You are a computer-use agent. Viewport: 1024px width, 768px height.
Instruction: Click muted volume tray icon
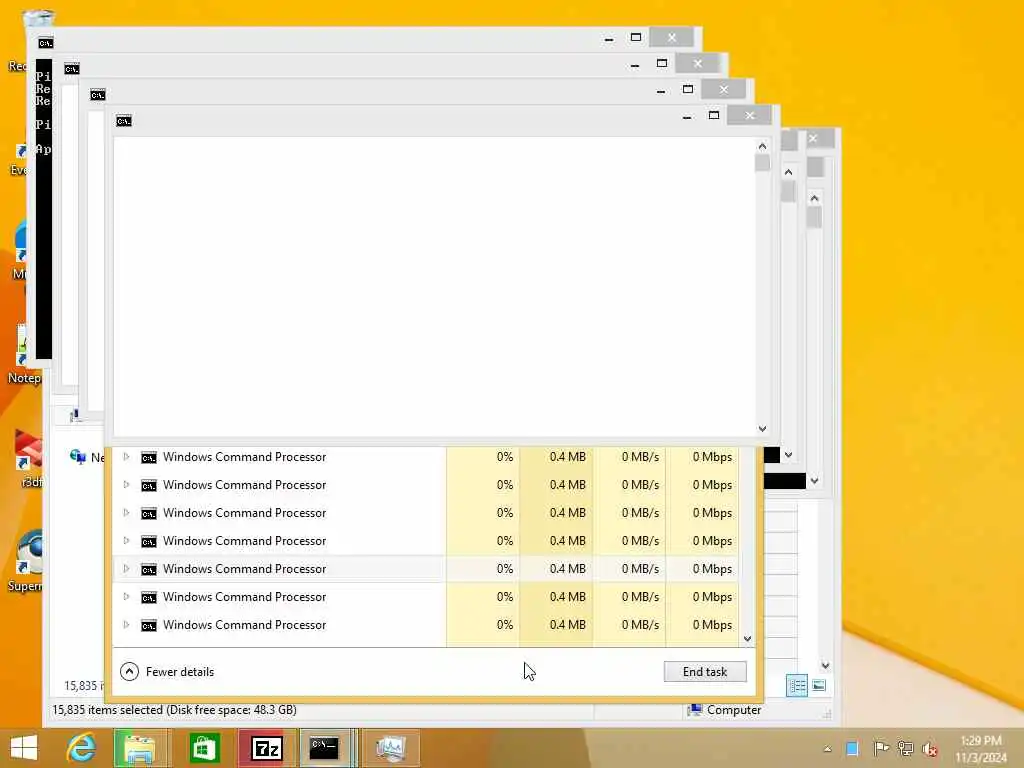pyautogui.click(x=930, y=749)
